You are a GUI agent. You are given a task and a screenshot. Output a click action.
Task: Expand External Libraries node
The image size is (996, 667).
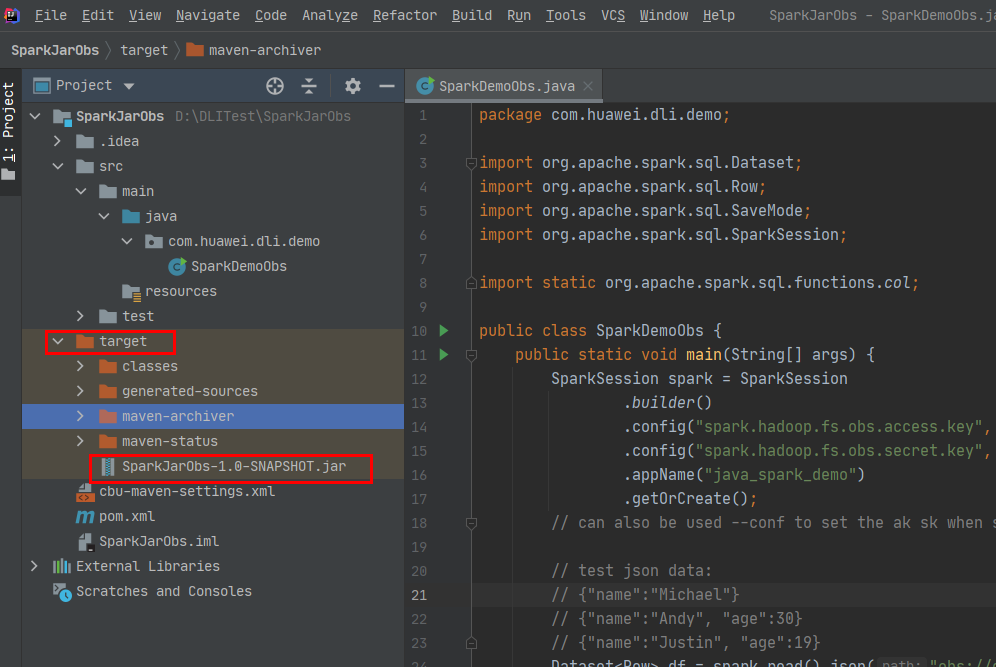pos(35,567)
